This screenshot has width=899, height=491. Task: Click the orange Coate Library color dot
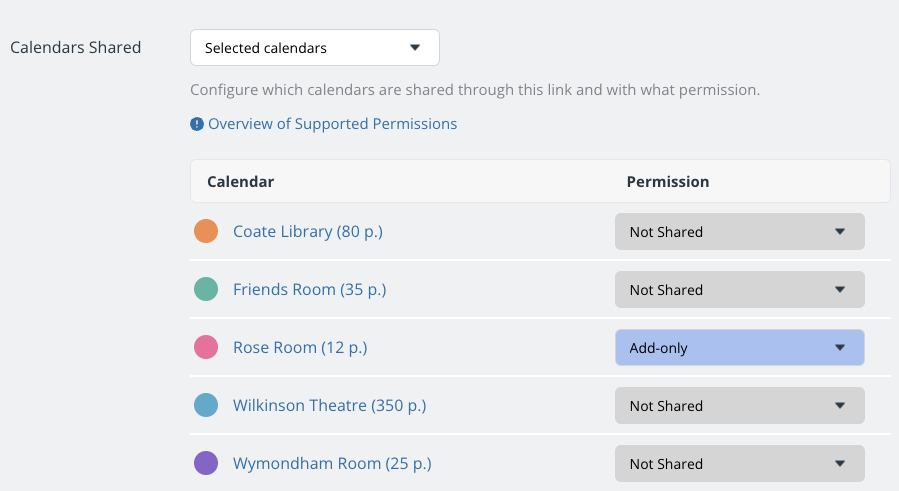[206, 231]
